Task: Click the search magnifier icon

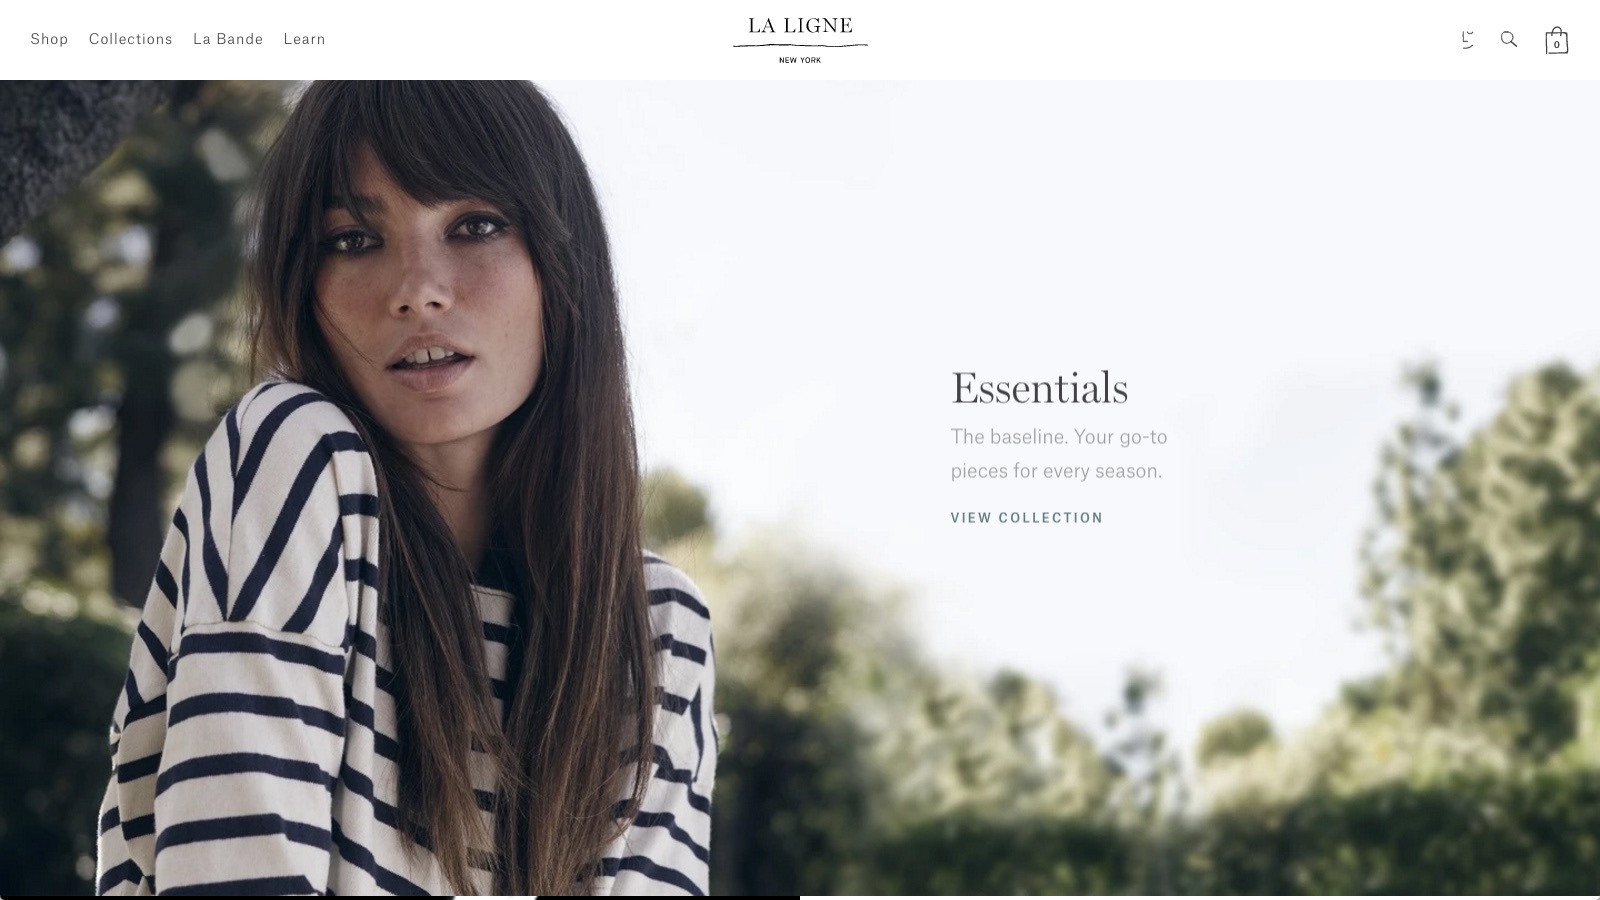Action: 1509,39
